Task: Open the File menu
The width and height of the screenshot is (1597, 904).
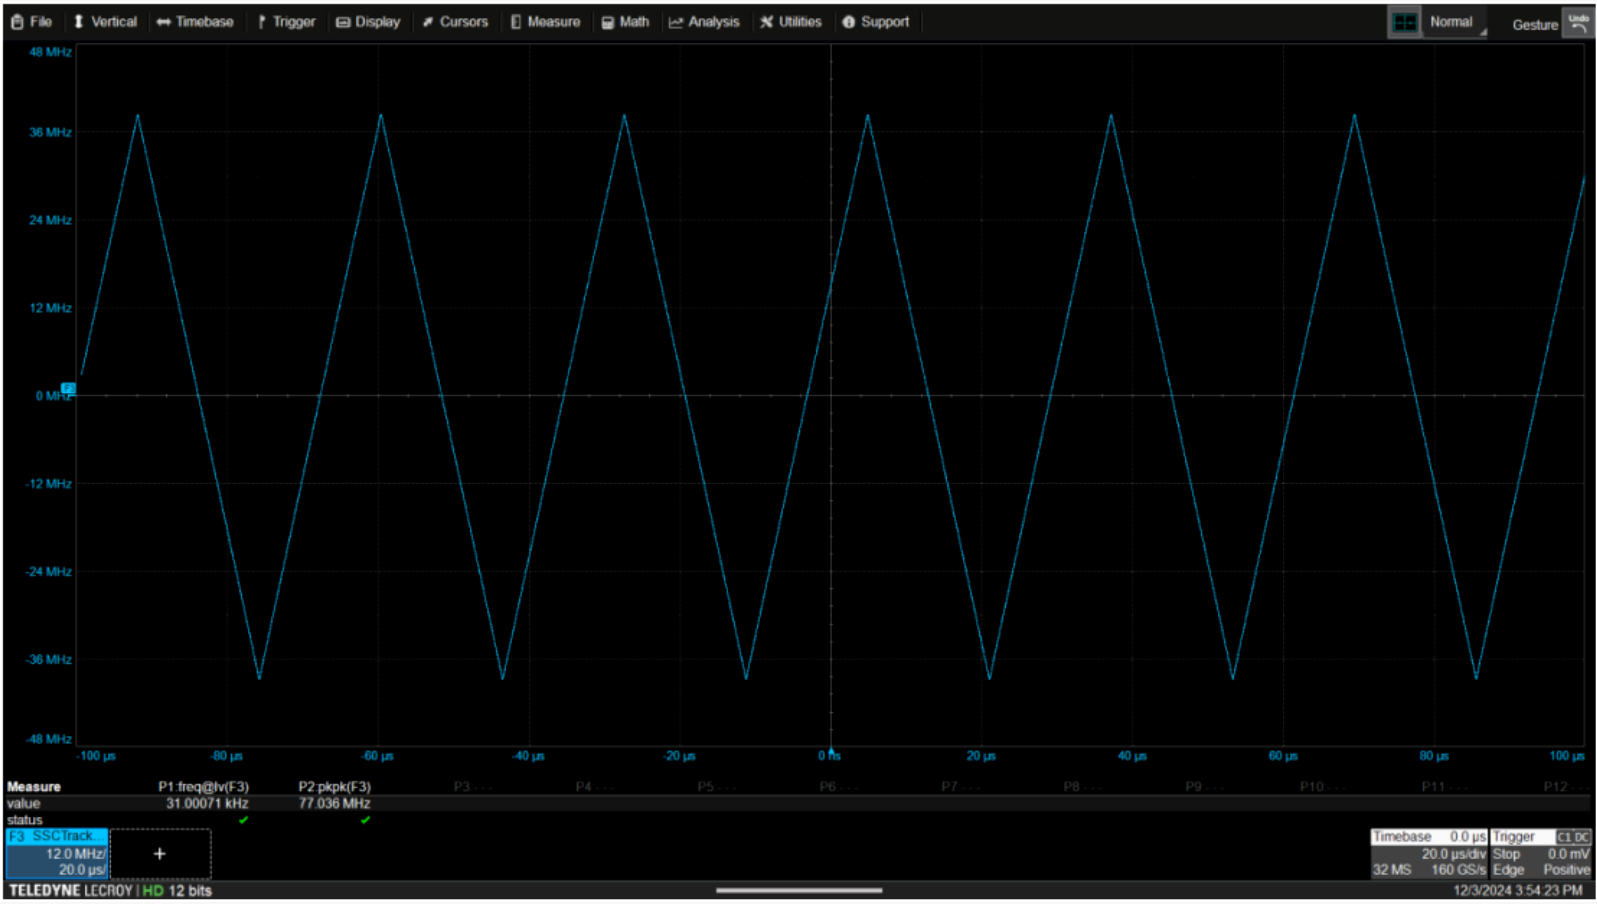Action: pos(31,22)
